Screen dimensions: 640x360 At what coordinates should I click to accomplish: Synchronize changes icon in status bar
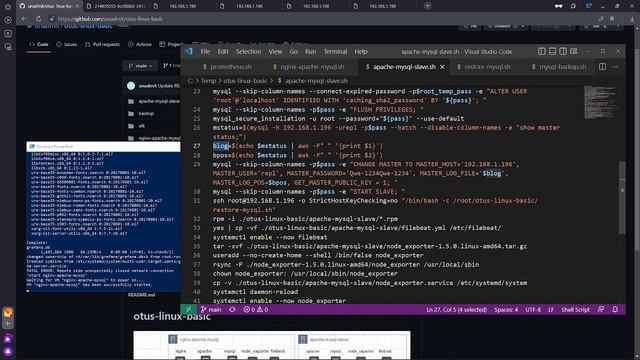click(x=232, y=309)
